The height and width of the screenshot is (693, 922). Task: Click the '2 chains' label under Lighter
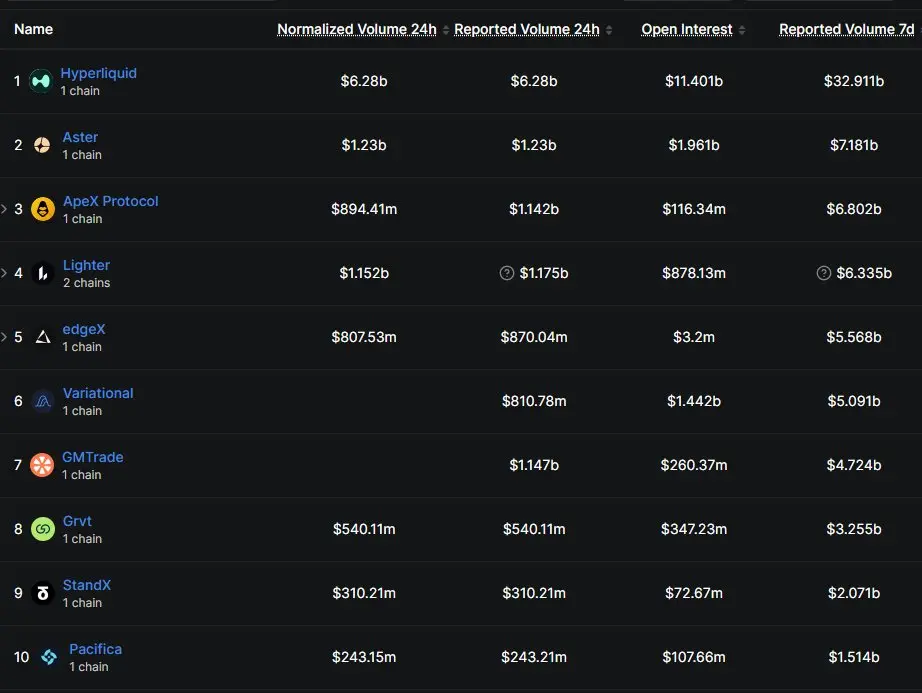point(86,283)
